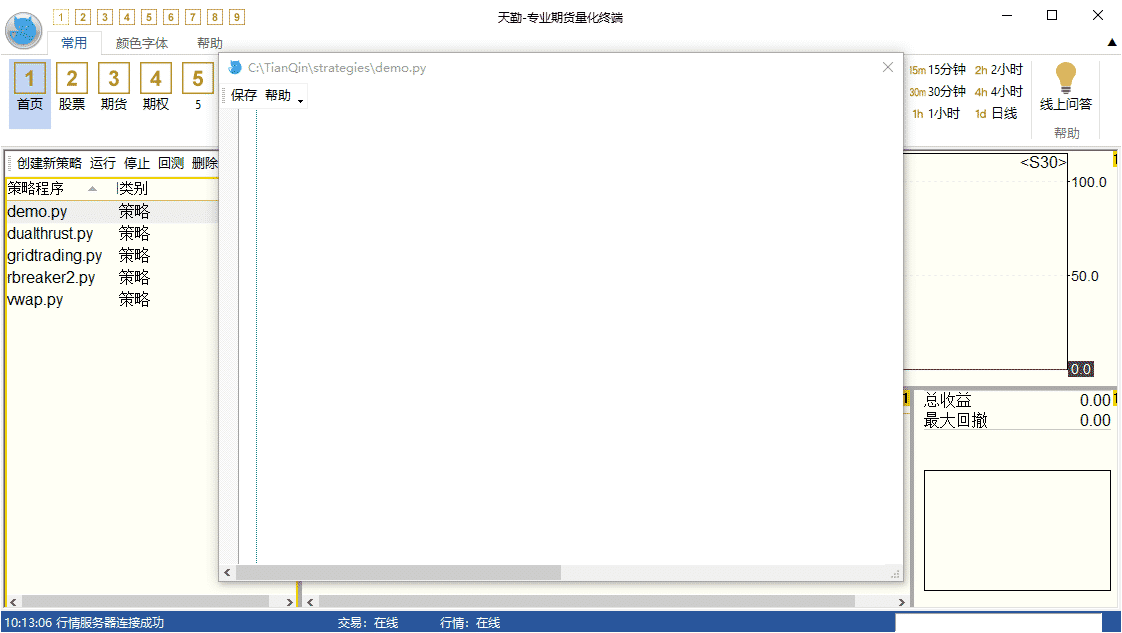This screenshot has height=633, width=1122.
Task: Close the demo.py editor window
Action: (887, 67)
